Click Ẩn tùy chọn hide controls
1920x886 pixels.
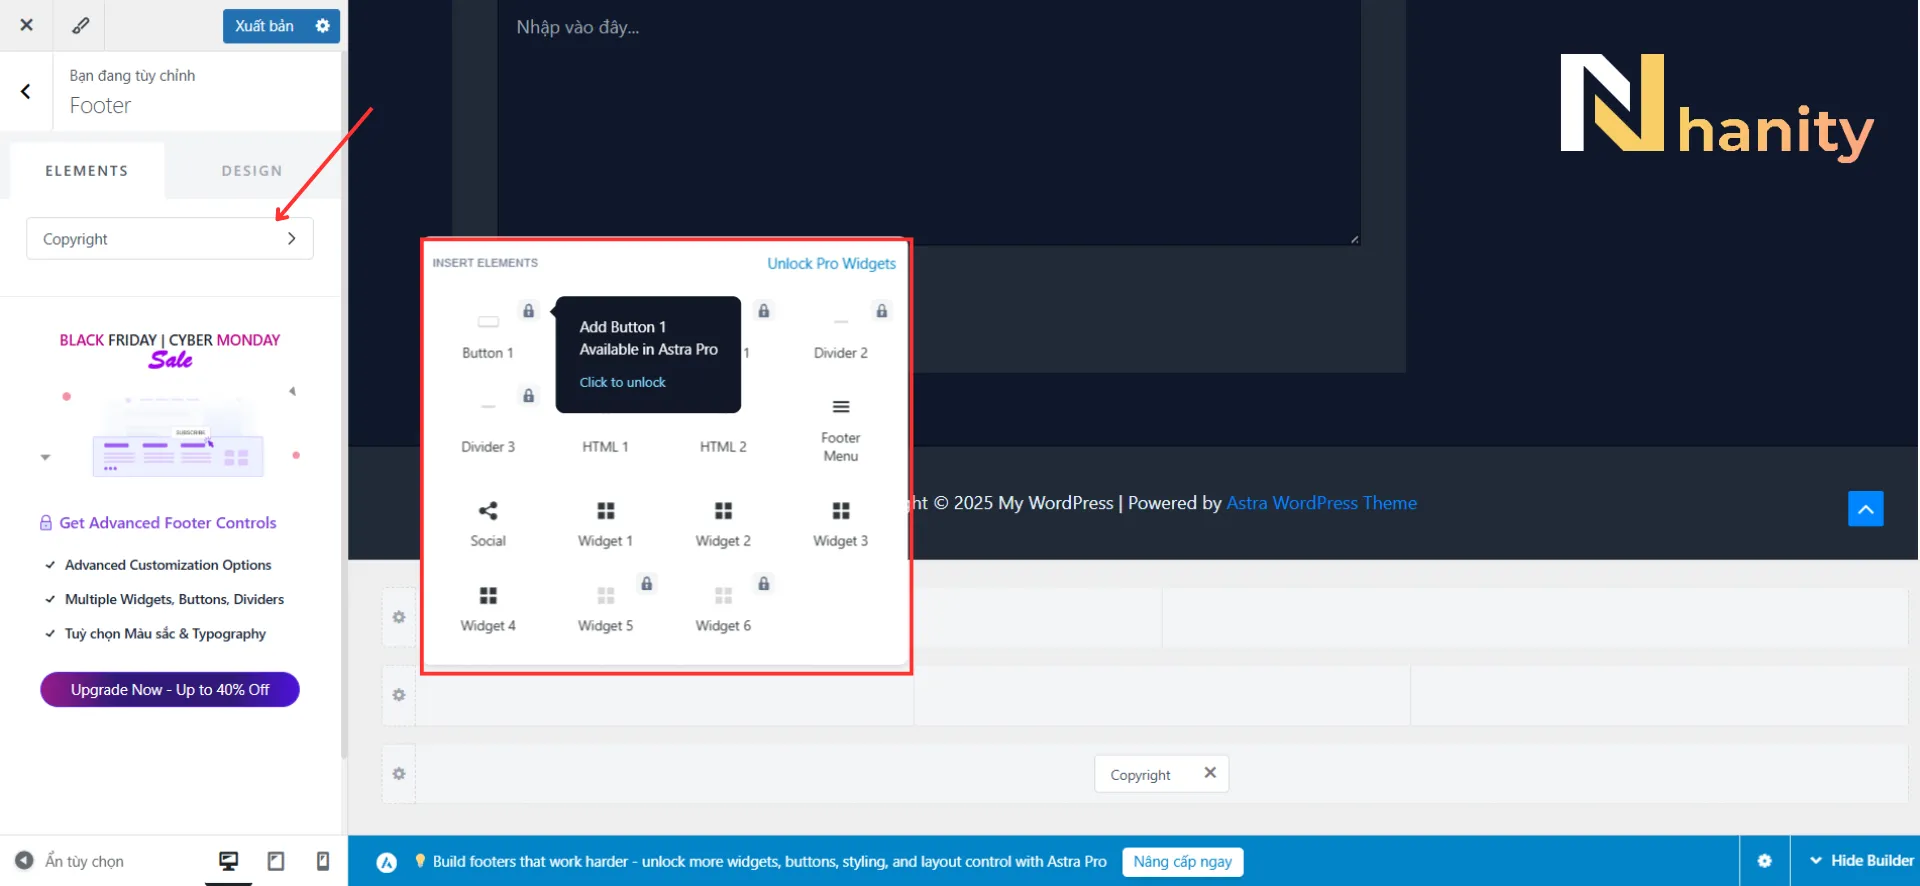click(70, 861)
